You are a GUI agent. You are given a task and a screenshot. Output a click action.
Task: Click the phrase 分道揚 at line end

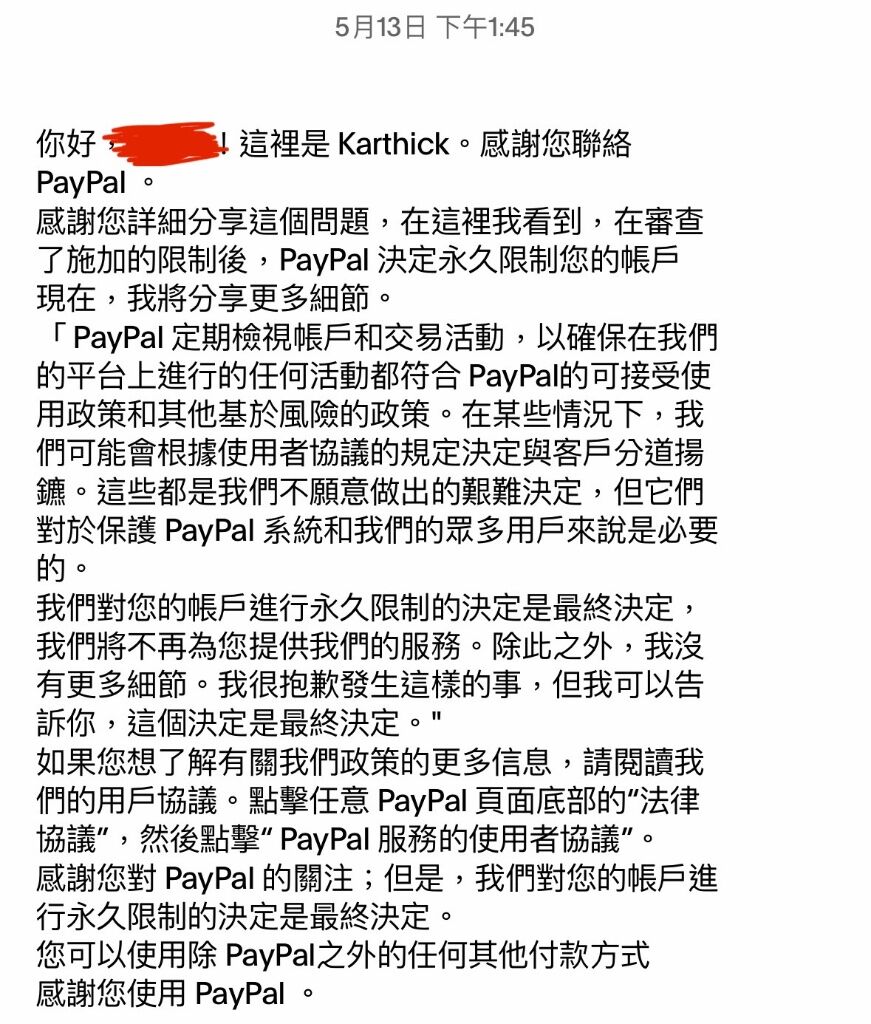point(659,453)
